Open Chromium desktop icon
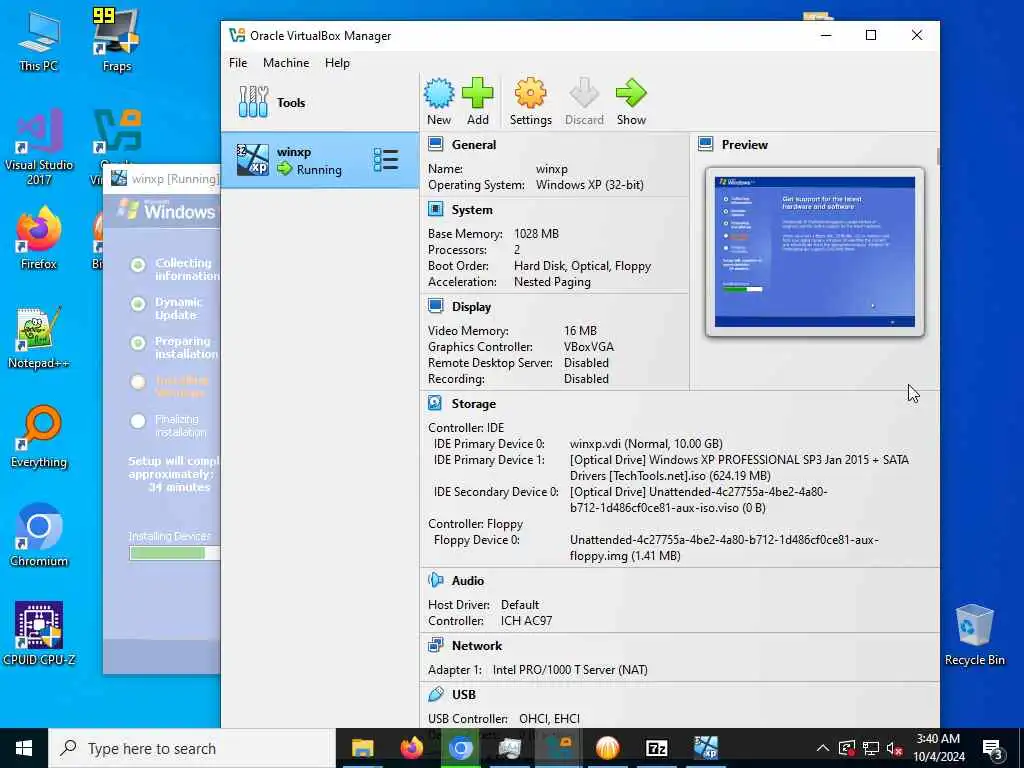This screenshot has height=768, width=1024. [39, 536]
